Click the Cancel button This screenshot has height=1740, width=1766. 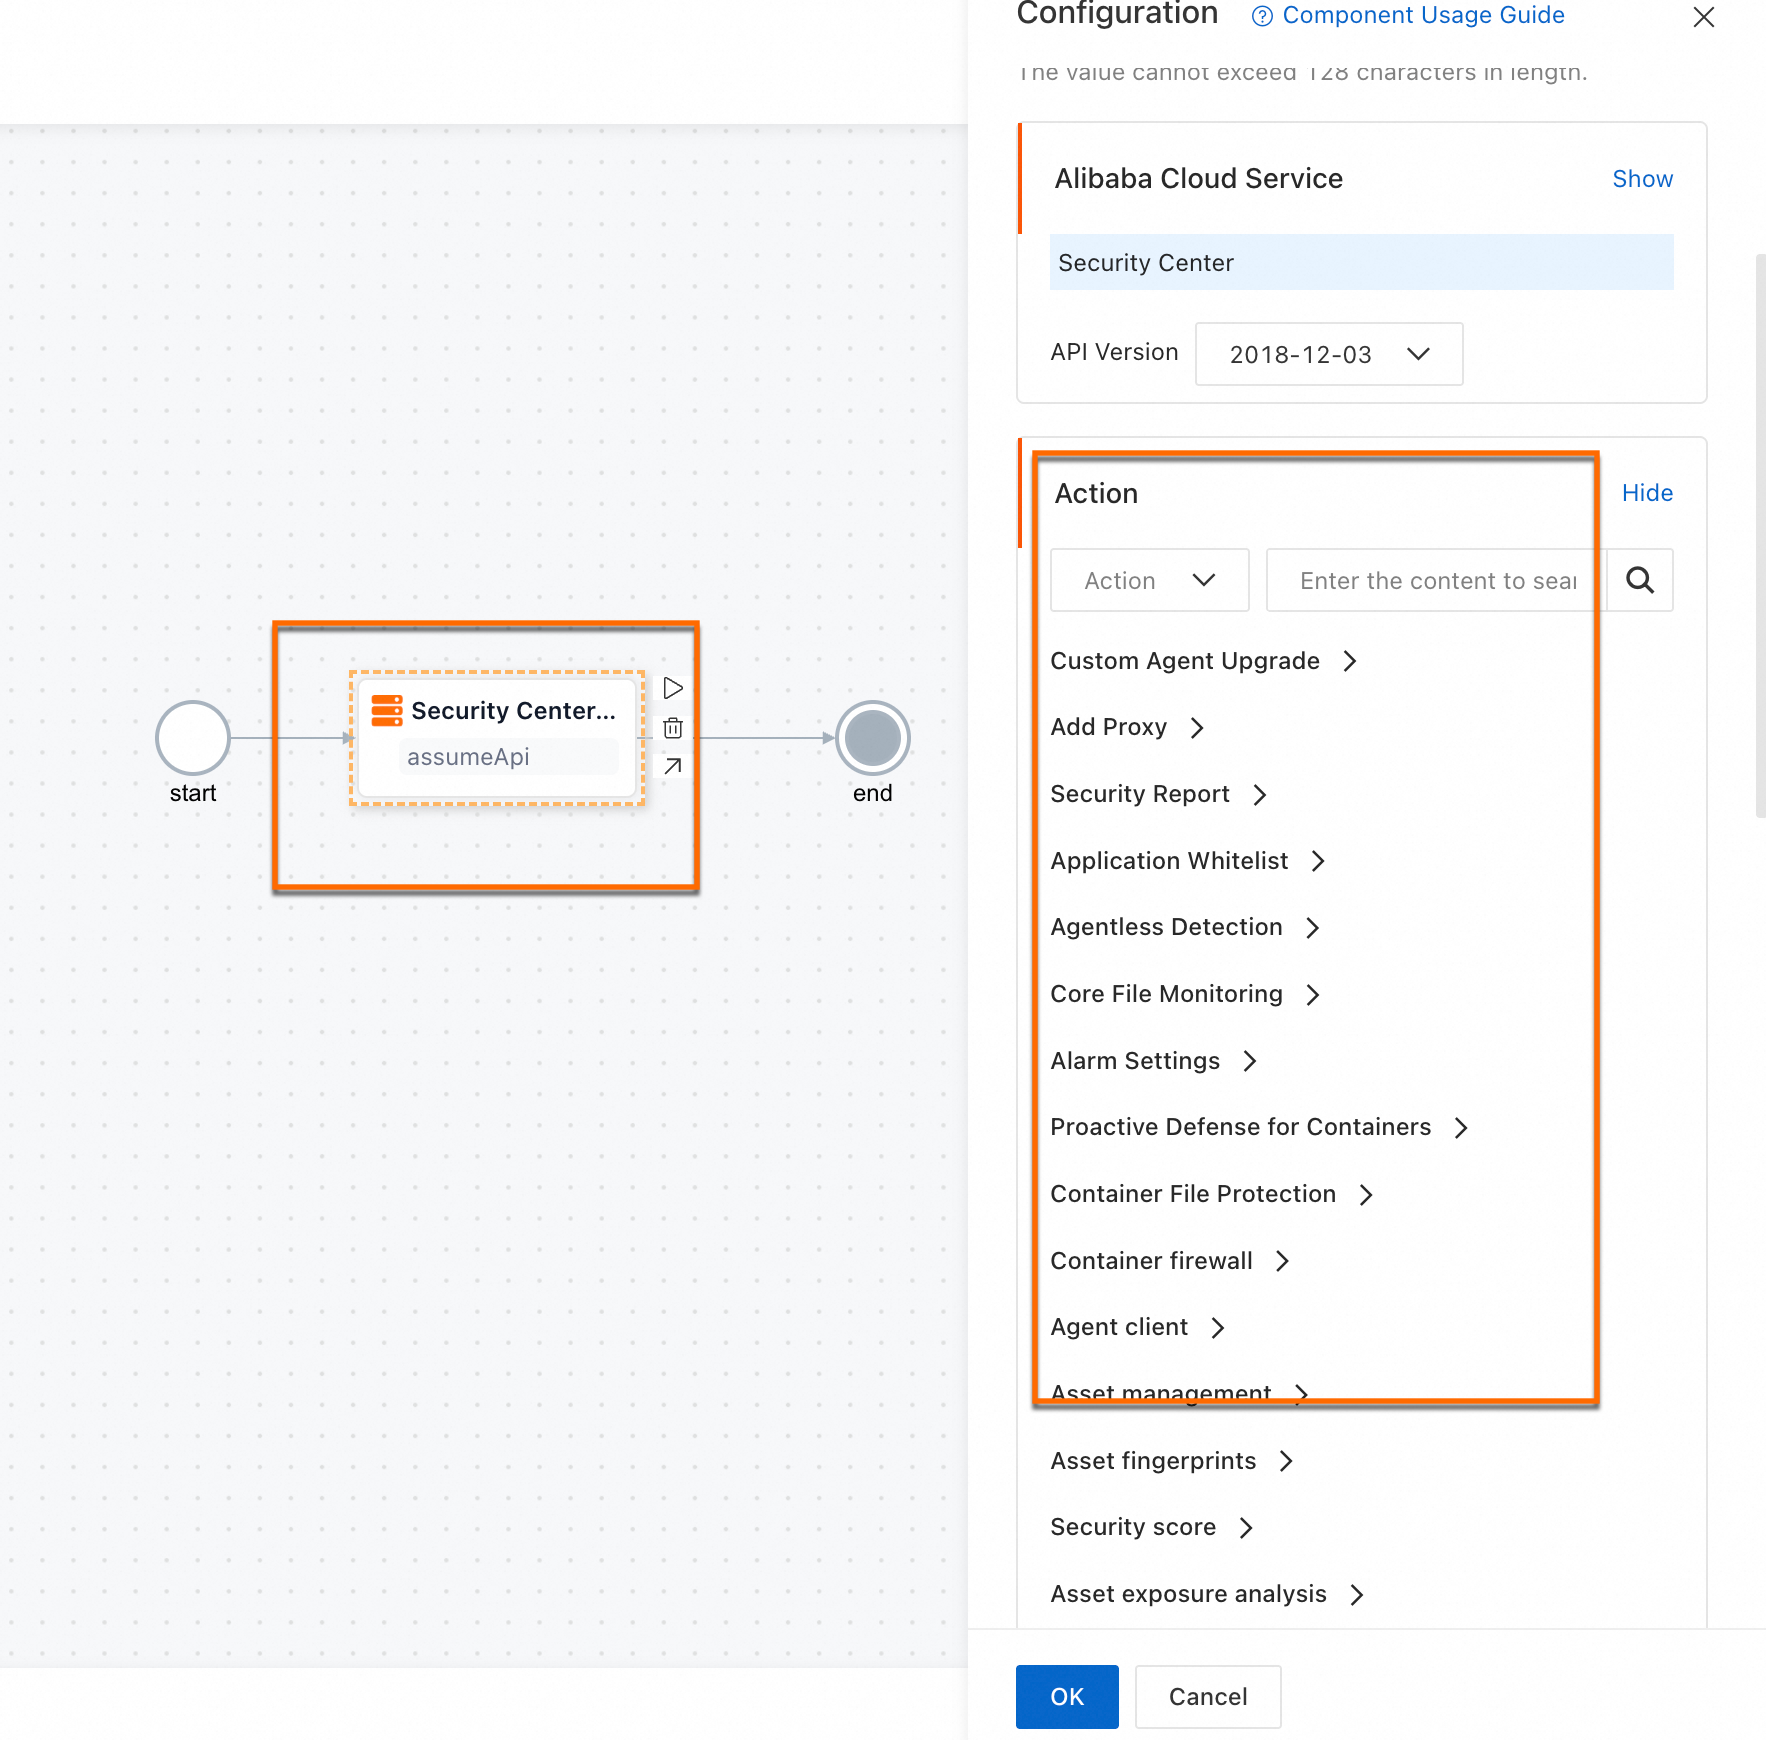pos(1208,1697)
